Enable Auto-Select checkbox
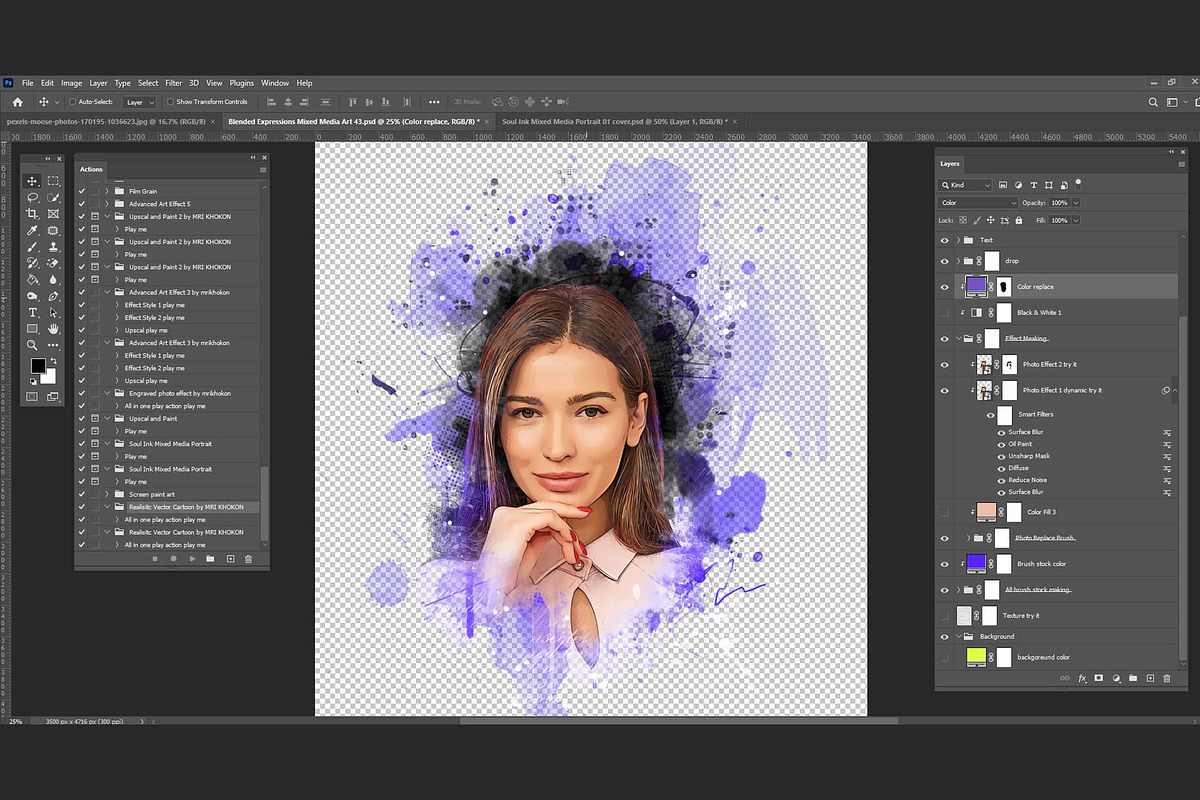Image resolution: width=1200 pixels, height=800 pixels. [x=73, y=102]
